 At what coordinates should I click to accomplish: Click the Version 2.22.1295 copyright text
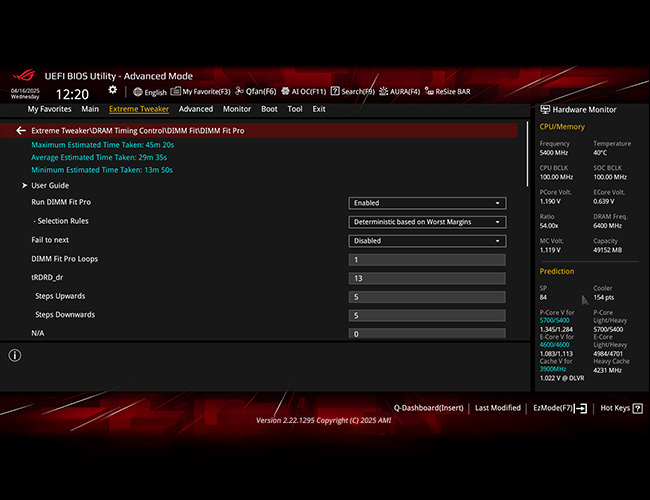click(323, 420)
